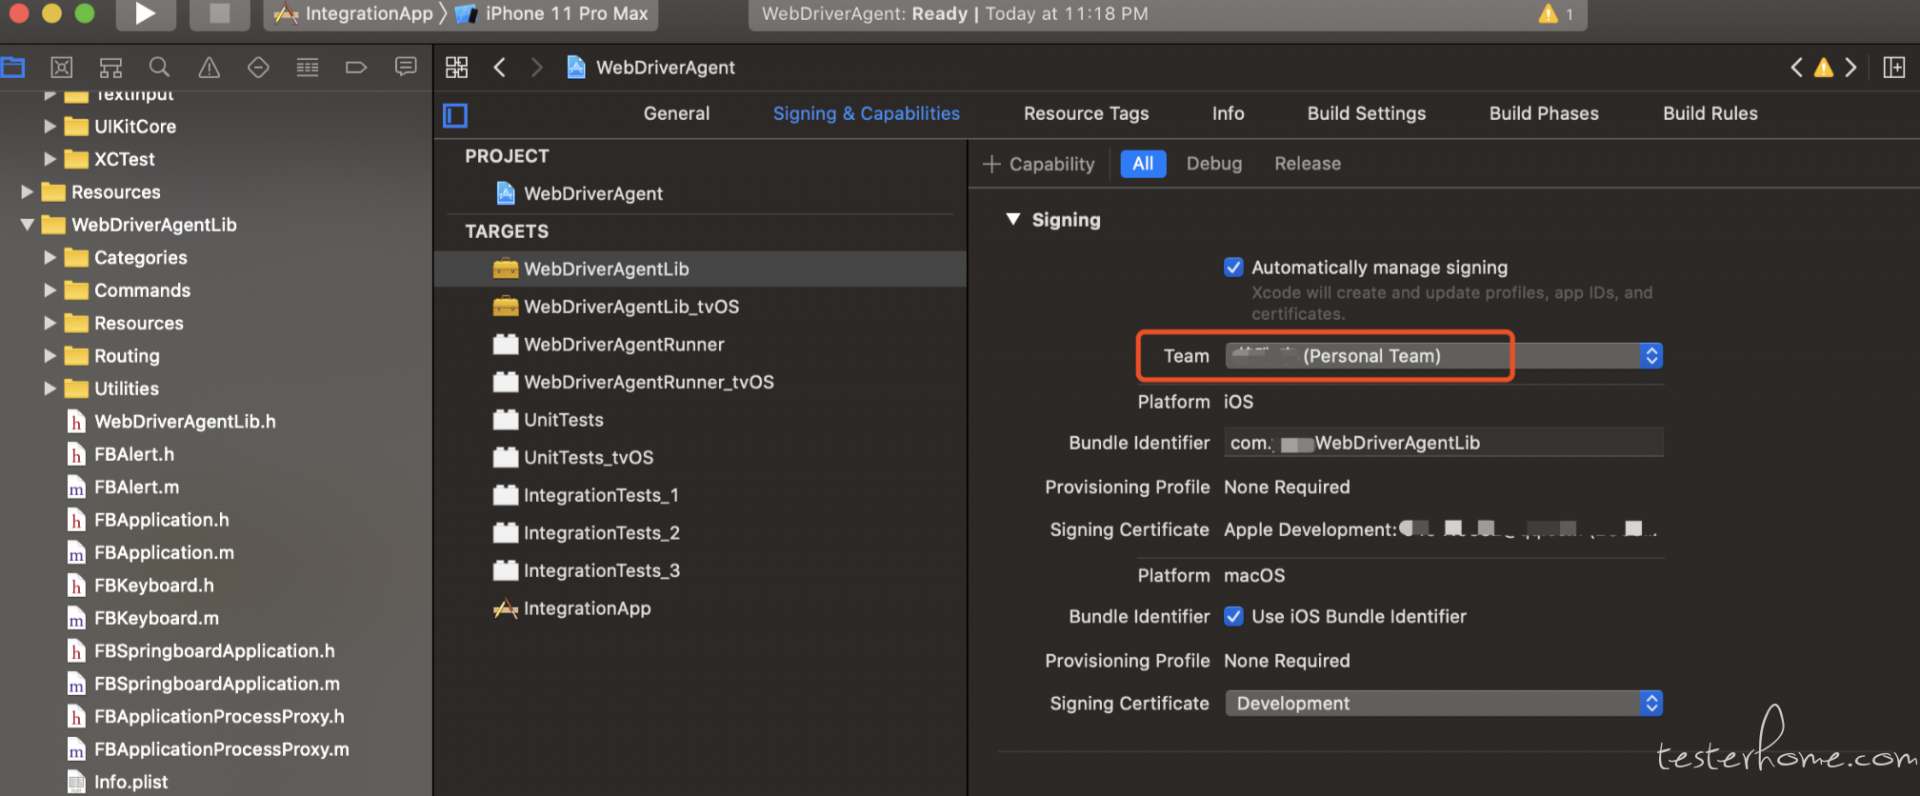The height and width of the screenshot is (796, 1920).
Task: Show Release configuration filter
Action: tap(1307, 164)
